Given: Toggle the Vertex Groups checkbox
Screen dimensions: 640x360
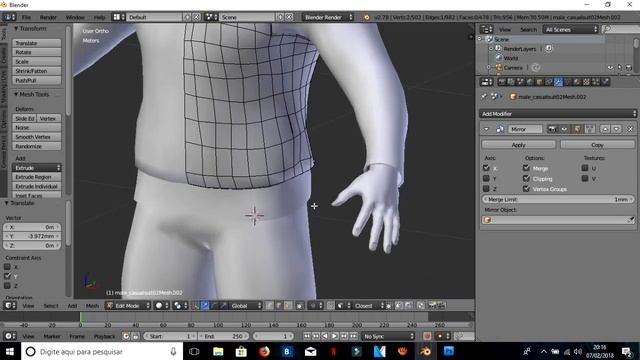Looking at the screenshot, I should coord(526,189).
